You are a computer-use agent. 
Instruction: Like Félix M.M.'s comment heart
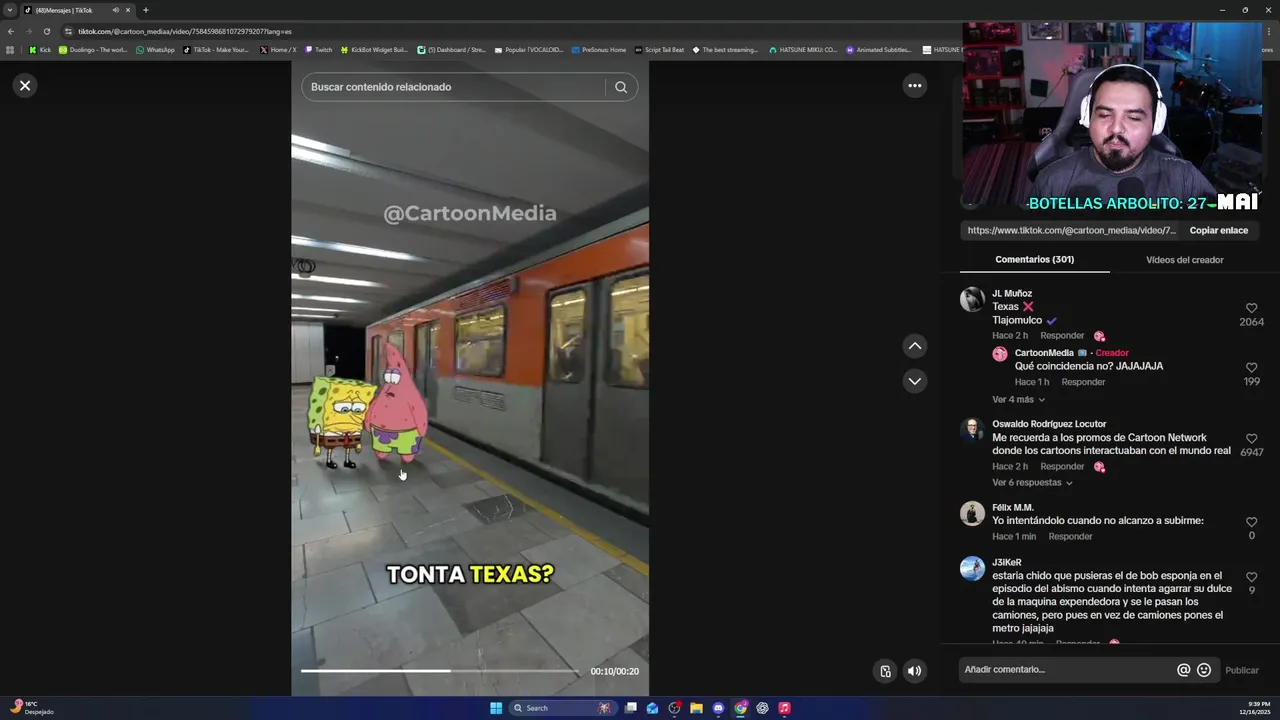pyautogui.click(x=1251, y=522)
